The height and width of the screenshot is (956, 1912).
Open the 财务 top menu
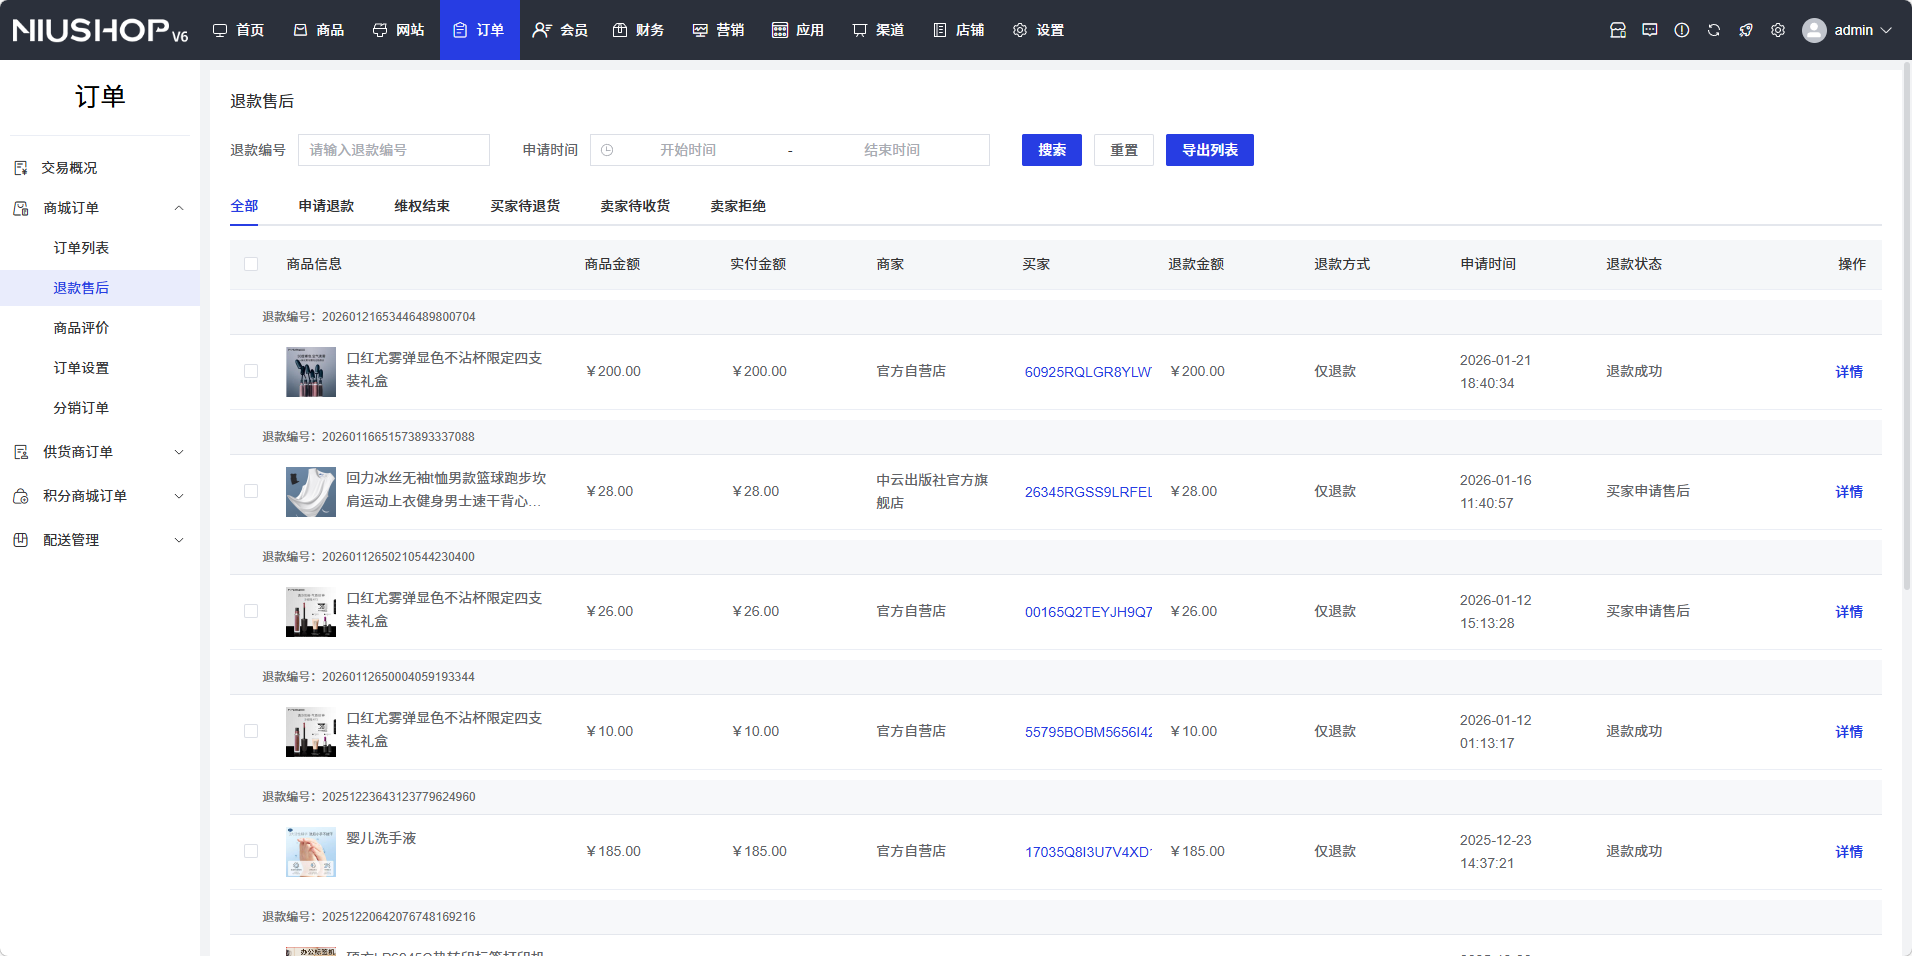(638, 30)
